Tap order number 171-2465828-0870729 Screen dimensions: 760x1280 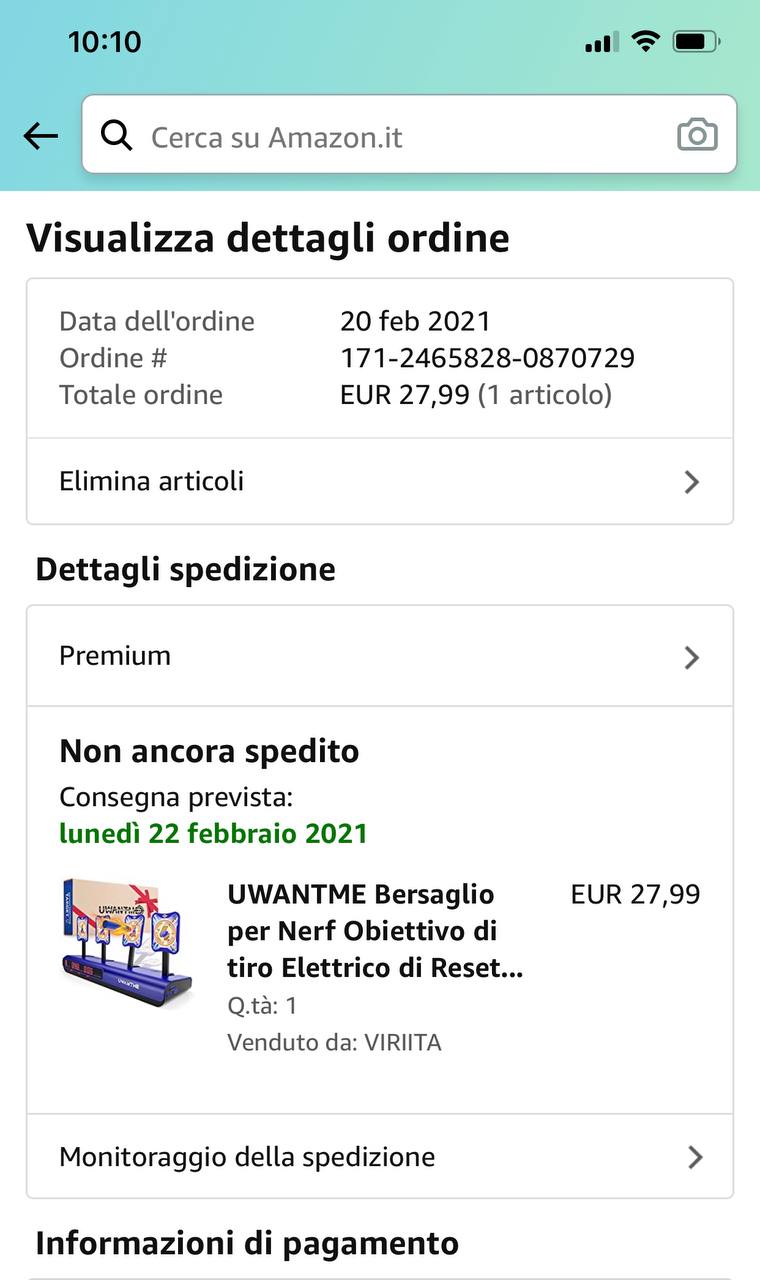[x=487, y=358]
